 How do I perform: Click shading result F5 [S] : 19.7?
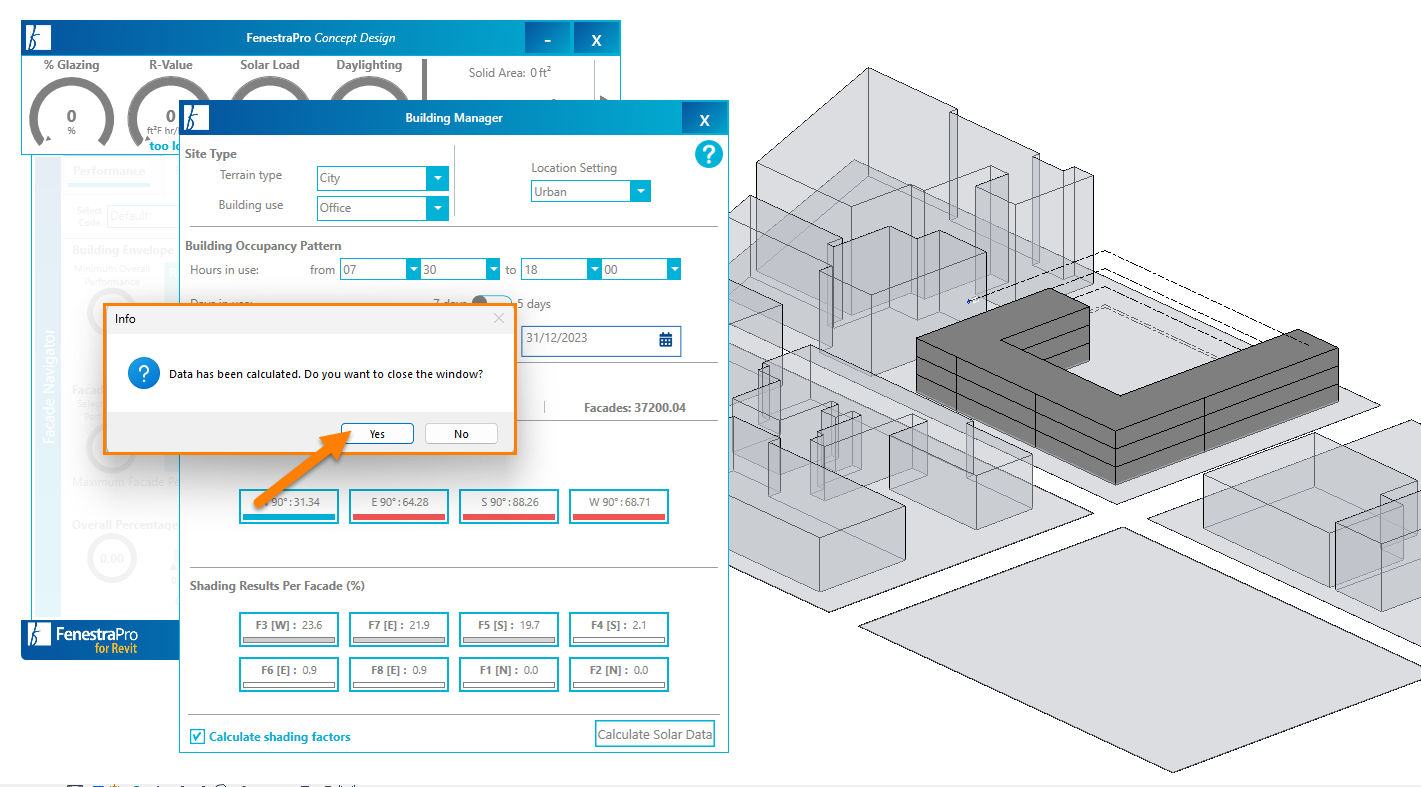[509, 629]
